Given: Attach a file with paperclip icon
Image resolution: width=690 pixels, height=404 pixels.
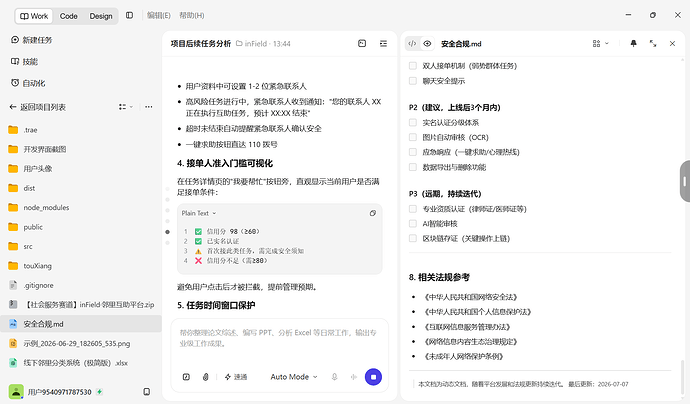Looking at the screenshot, I should [206, 377].
